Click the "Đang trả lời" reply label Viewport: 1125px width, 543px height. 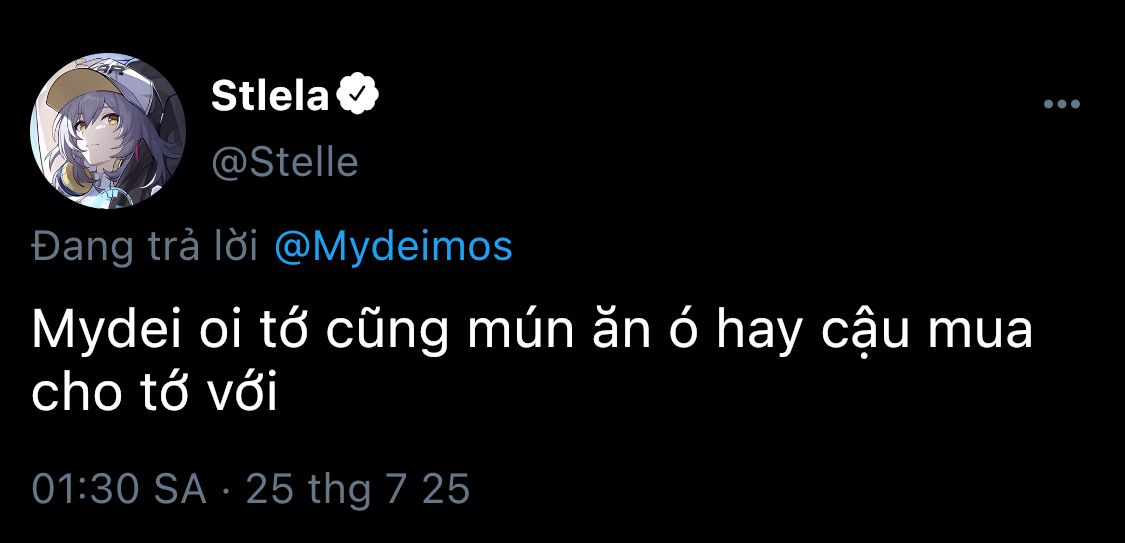pyautogui.click(x=146, y=246)
